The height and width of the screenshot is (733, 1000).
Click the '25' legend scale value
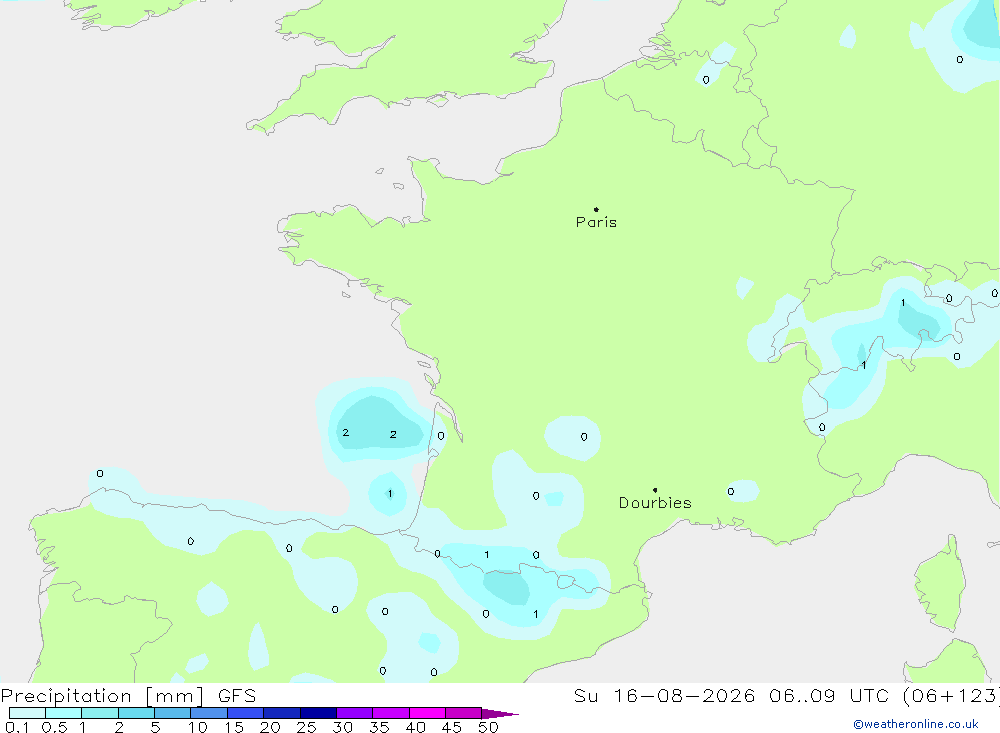tap(306, 727)
